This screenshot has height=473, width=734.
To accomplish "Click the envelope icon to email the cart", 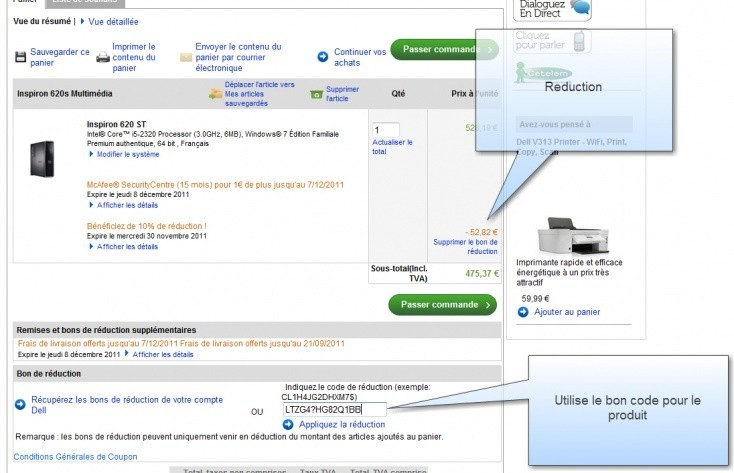I will tap(185, 57).
